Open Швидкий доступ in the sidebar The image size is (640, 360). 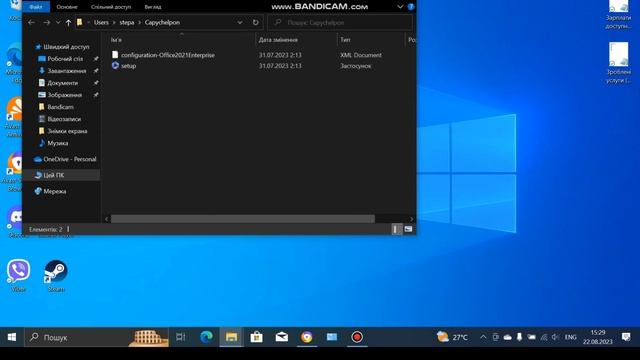[x=66, y=47]
